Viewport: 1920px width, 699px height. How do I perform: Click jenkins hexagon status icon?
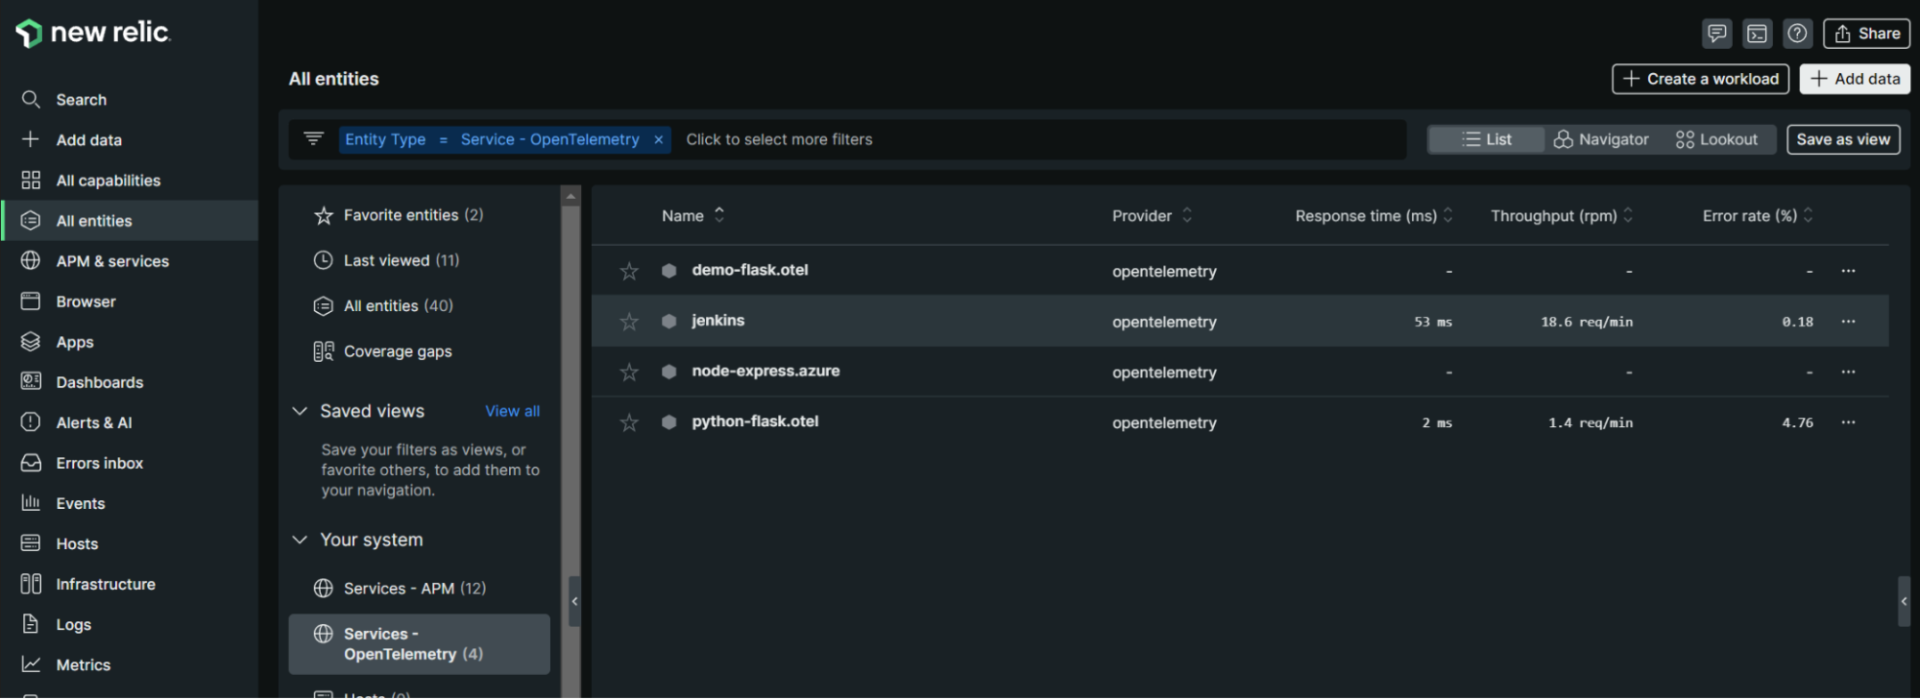pyautogui.click(x=669, y=321)
